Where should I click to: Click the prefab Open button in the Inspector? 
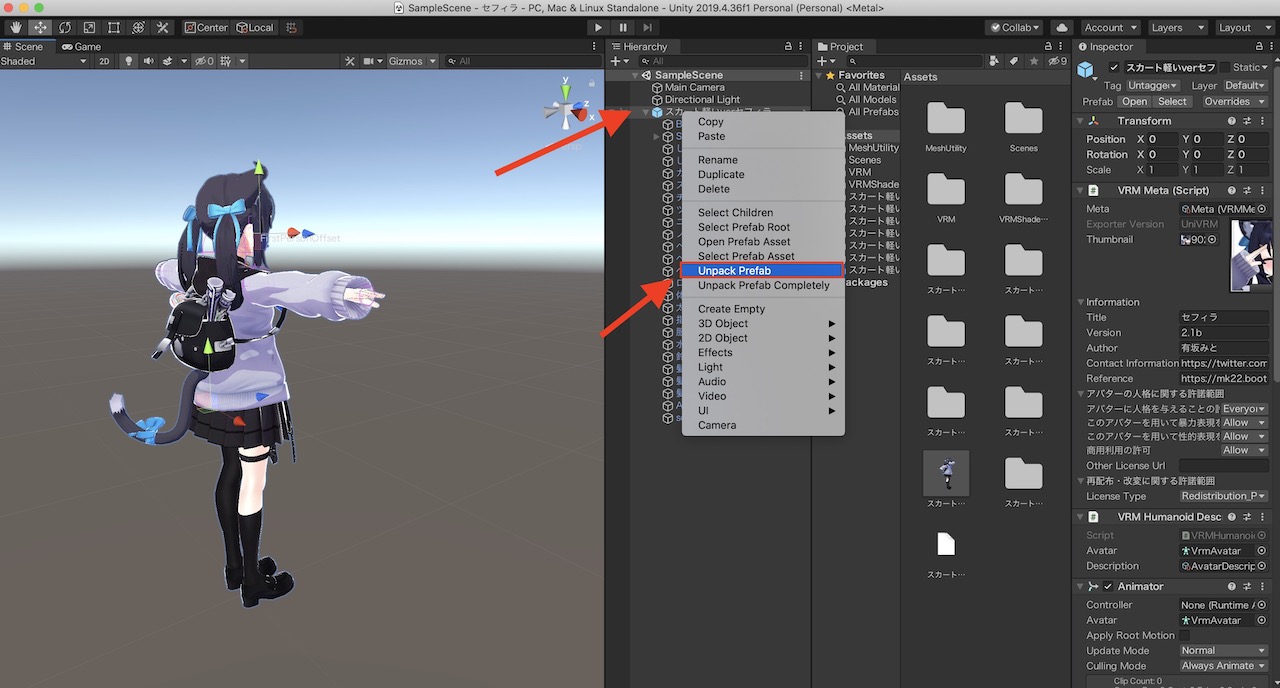click(1134, 101)
